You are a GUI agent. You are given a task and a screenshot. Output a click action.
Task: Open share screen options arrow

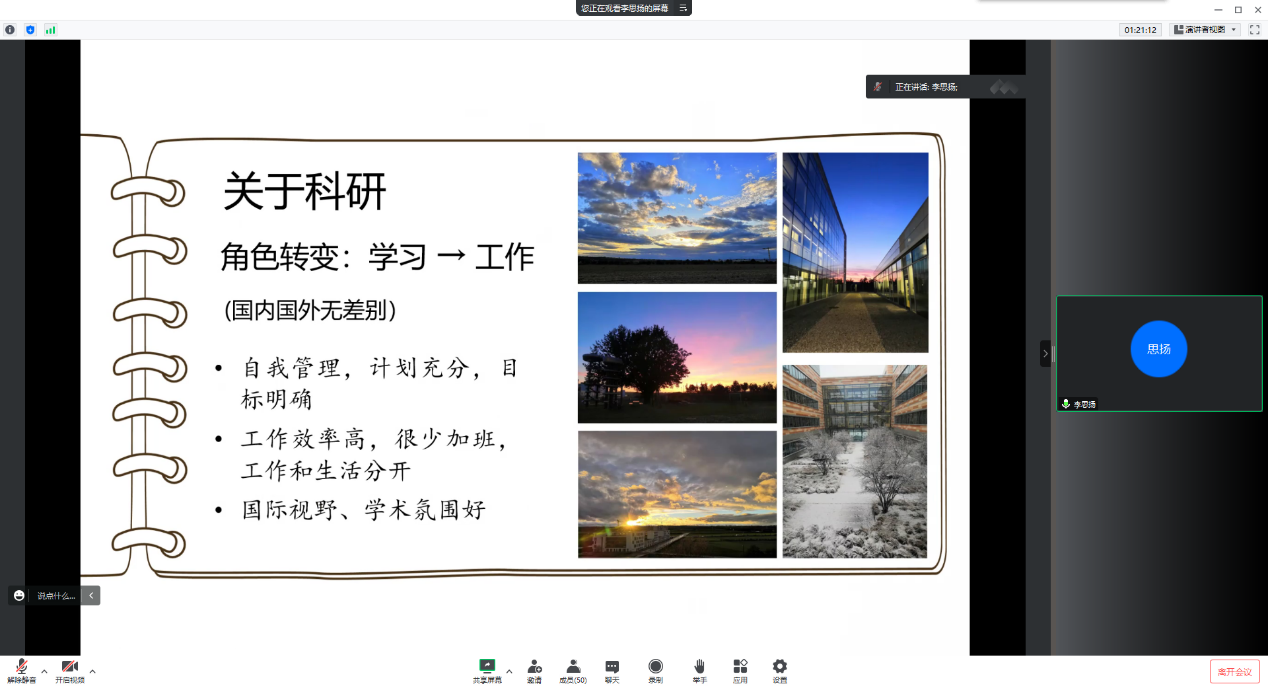[x=509, y=671]
